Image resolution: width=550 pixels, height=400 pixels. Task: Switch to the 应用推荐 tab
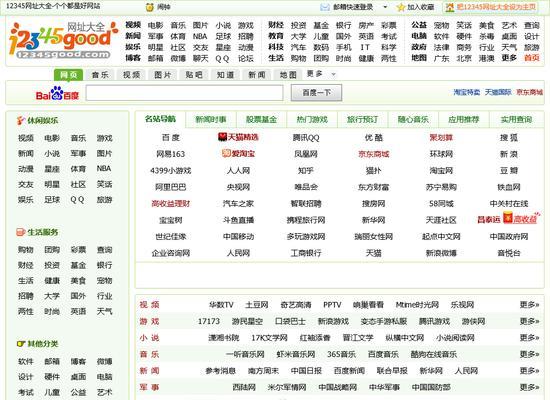pos(463,120)
